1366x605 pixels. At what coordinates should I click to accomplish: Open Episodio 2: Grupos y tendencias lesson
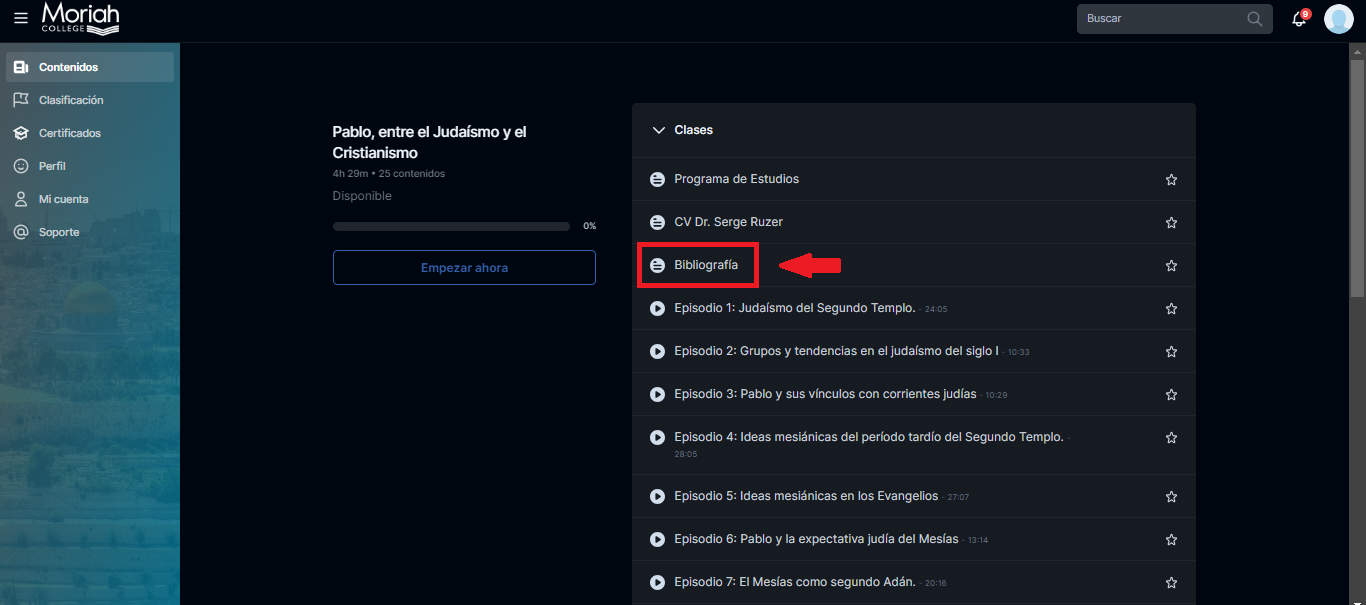pos(835,351)
